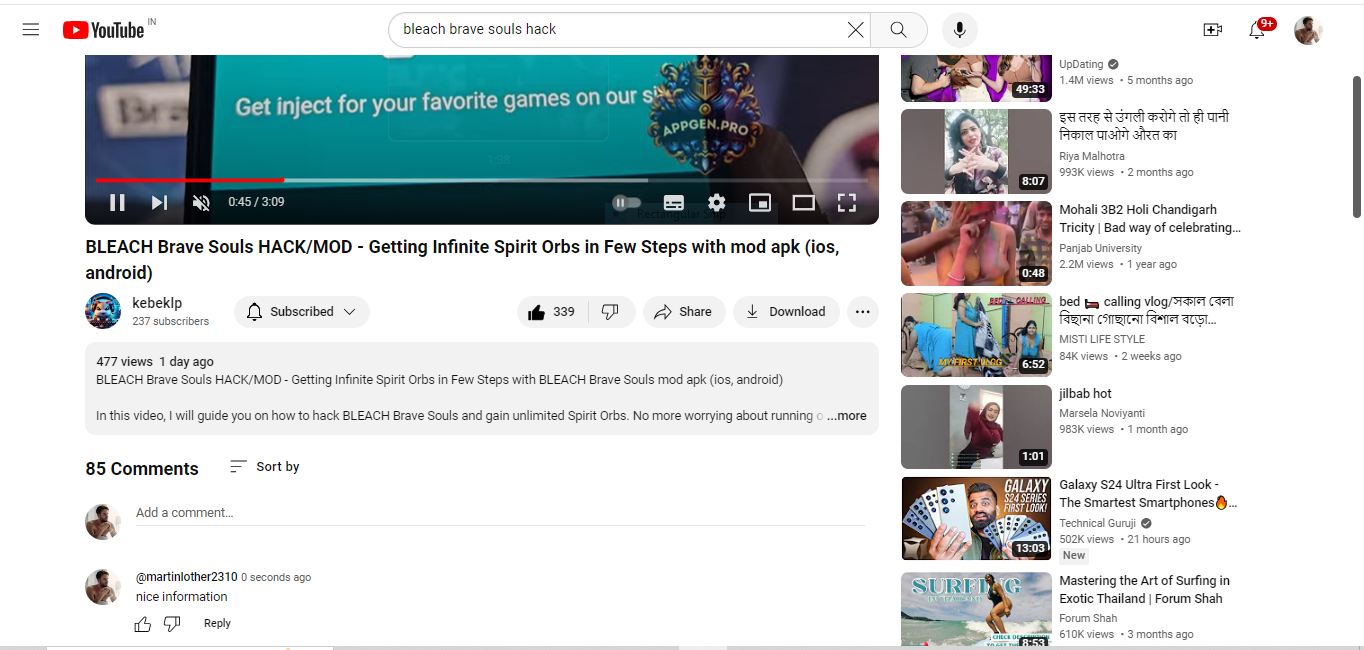
Task: Toggle subtitles/closed captions
Action: 674,203
